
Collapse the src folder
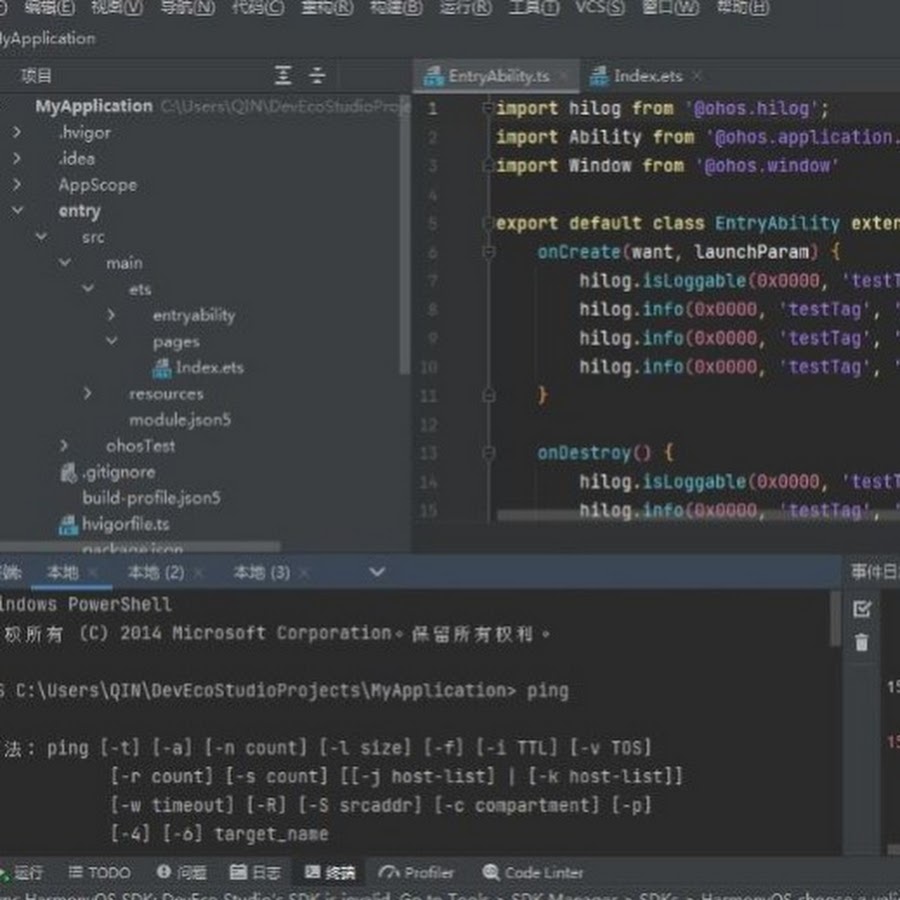41,236
